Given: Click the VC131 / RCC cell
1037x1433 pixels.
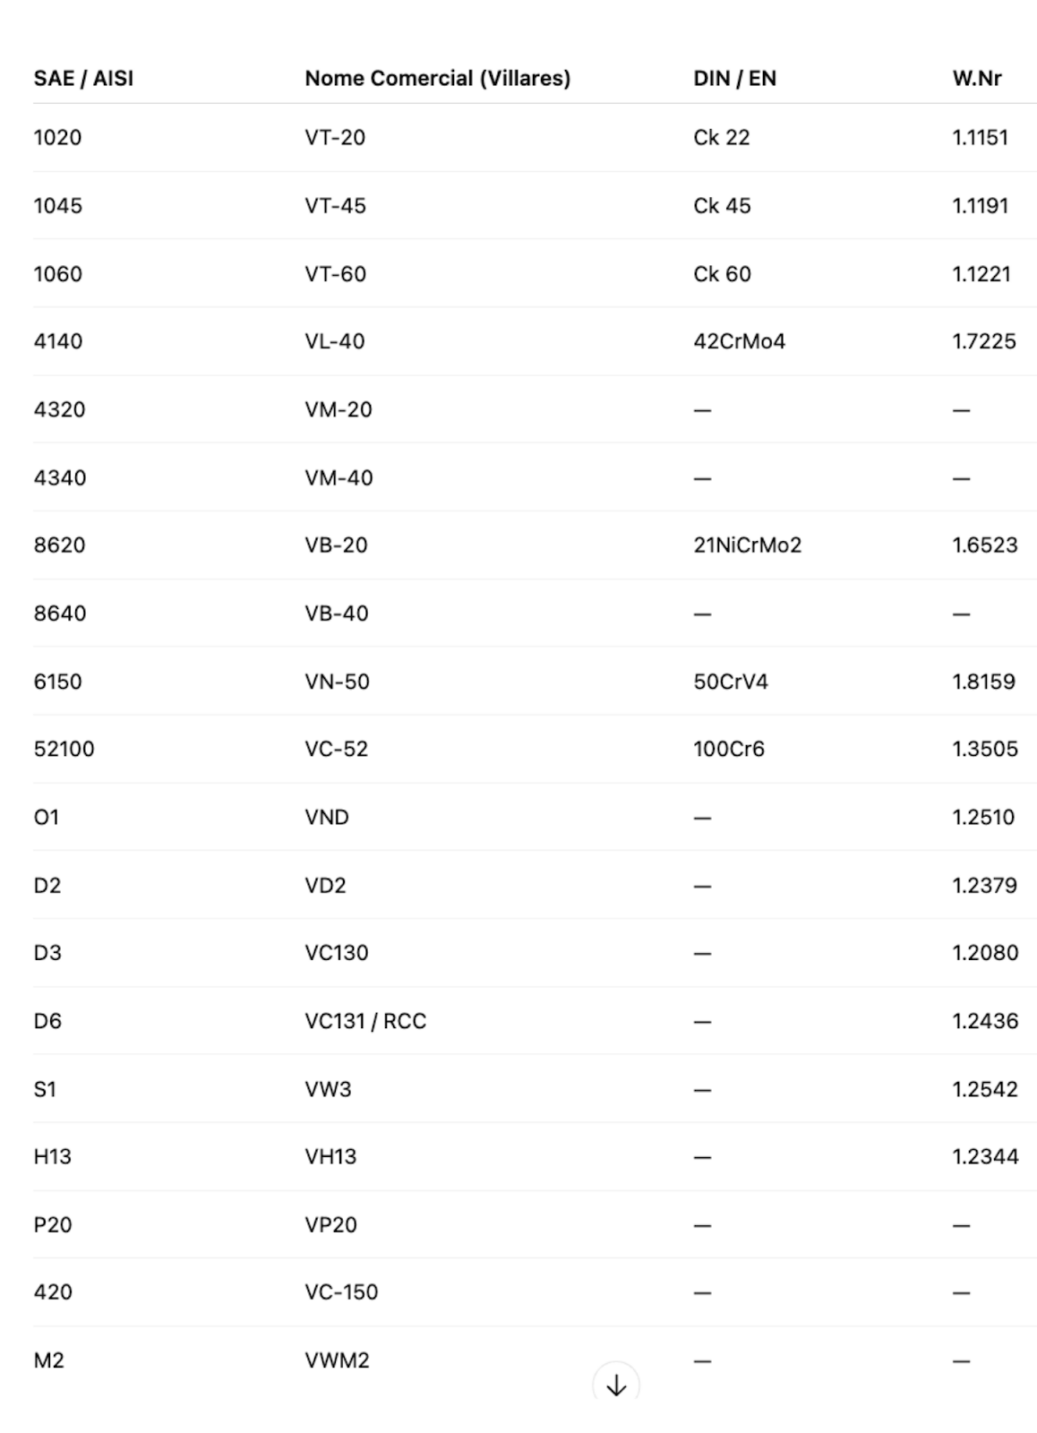Looking at the screenshot, I should [365, 1021].
